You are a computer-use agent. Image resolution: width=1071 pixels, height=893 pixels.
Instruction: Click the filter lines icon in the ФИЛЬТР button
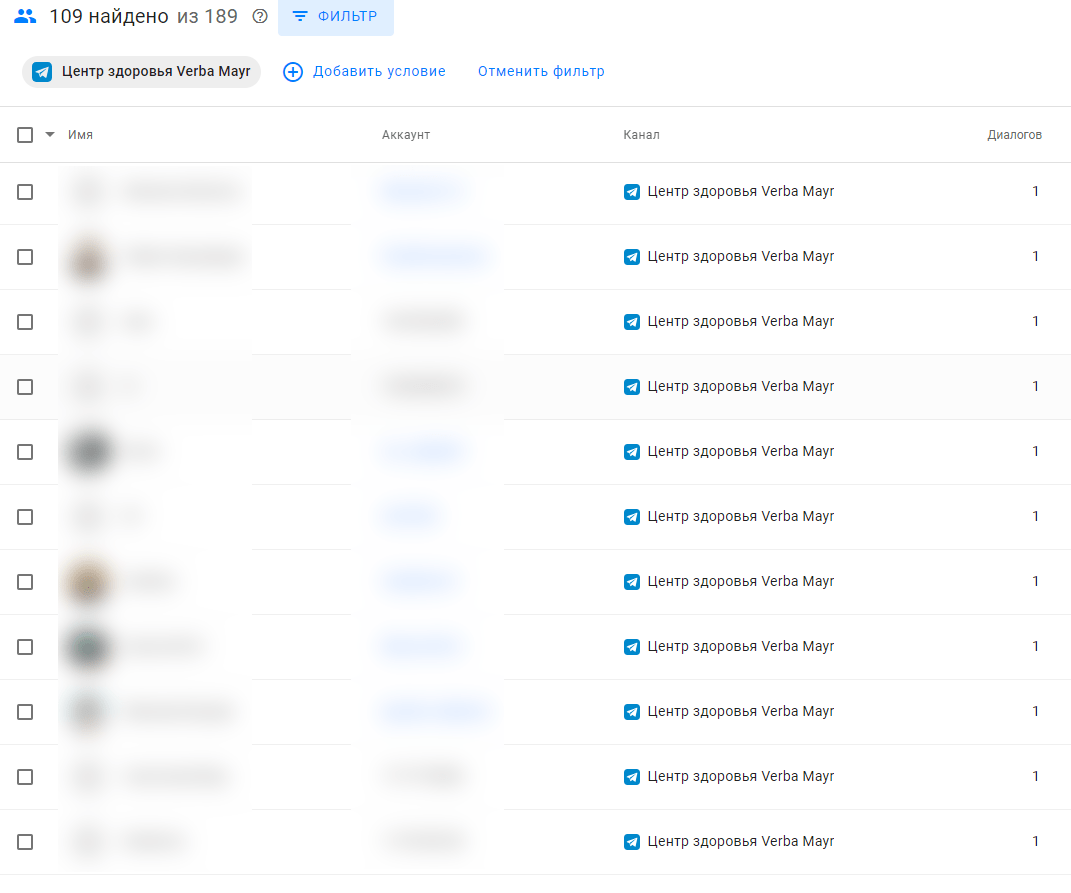[300, 17]
